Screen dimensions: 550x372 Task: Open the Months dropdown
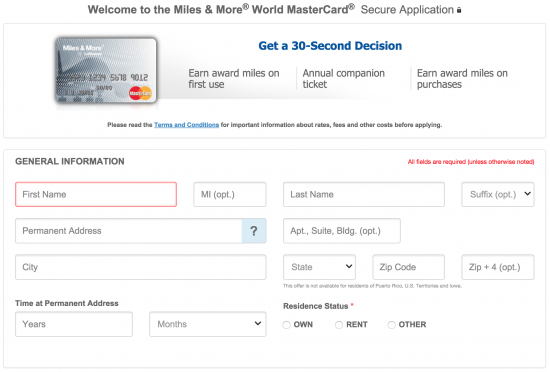(x=208, y=324)
